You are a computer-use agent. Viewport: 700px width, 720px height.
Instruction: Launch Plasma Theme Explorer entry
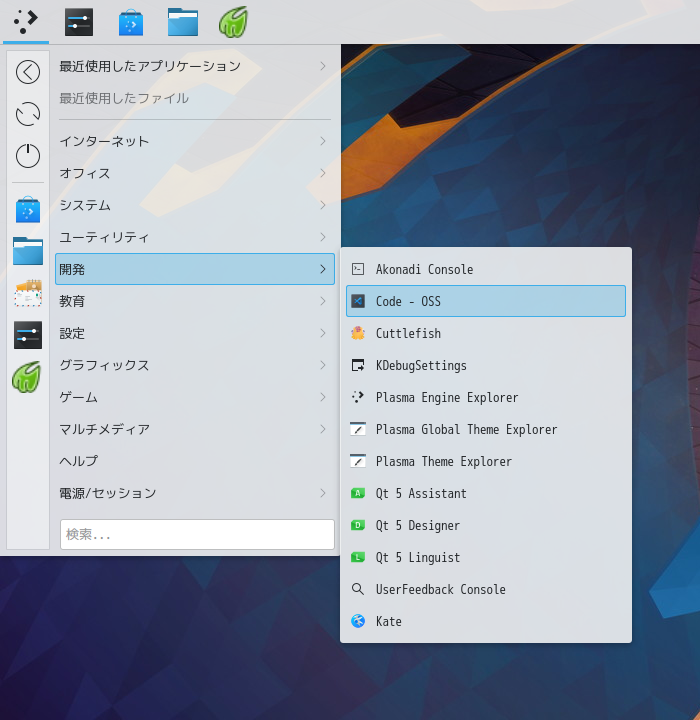coord(486,461)
